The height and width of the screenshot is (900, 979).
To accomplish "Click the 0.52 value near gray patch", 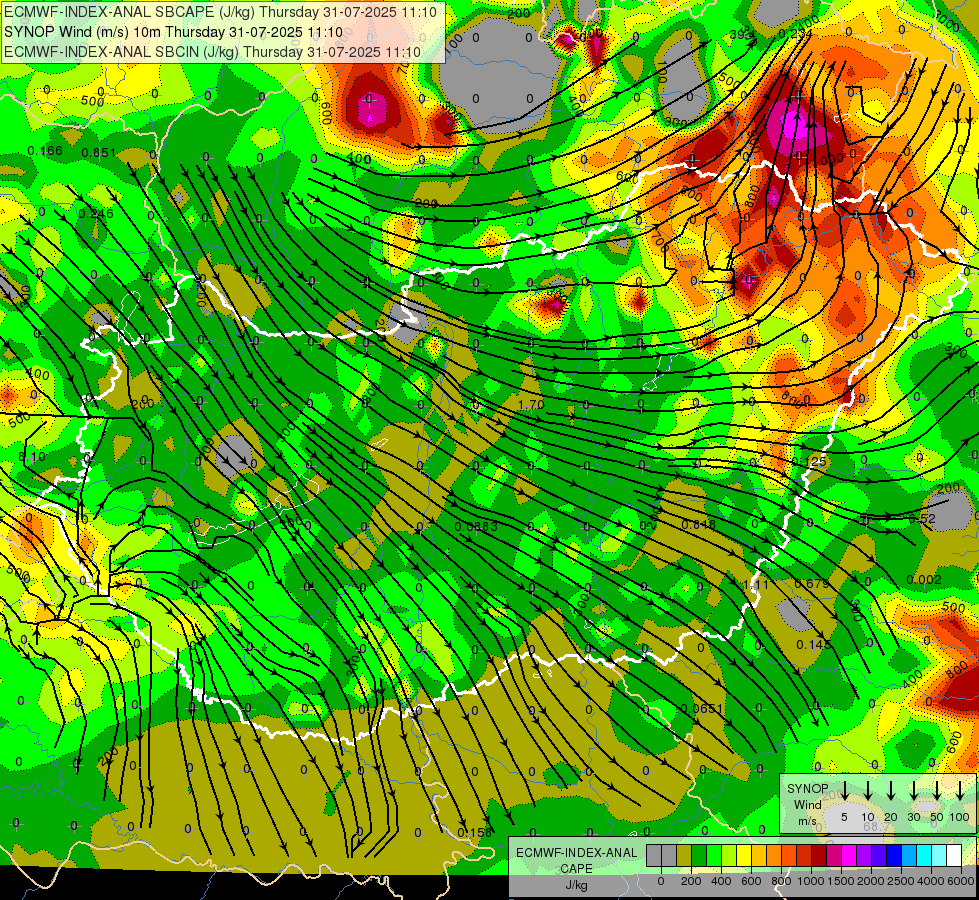I will point(922,518).
